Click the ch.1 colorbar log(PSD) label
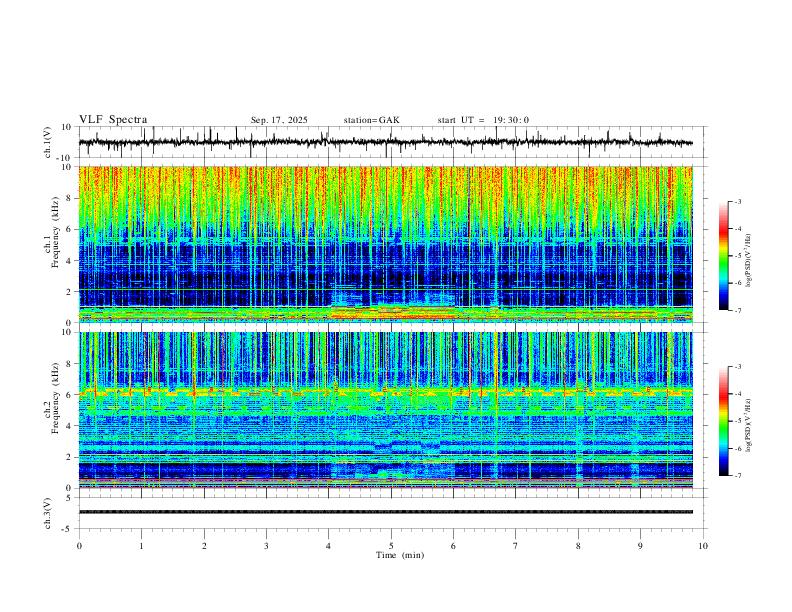Viewport: 792px width, 612px height. coord(749,261)
